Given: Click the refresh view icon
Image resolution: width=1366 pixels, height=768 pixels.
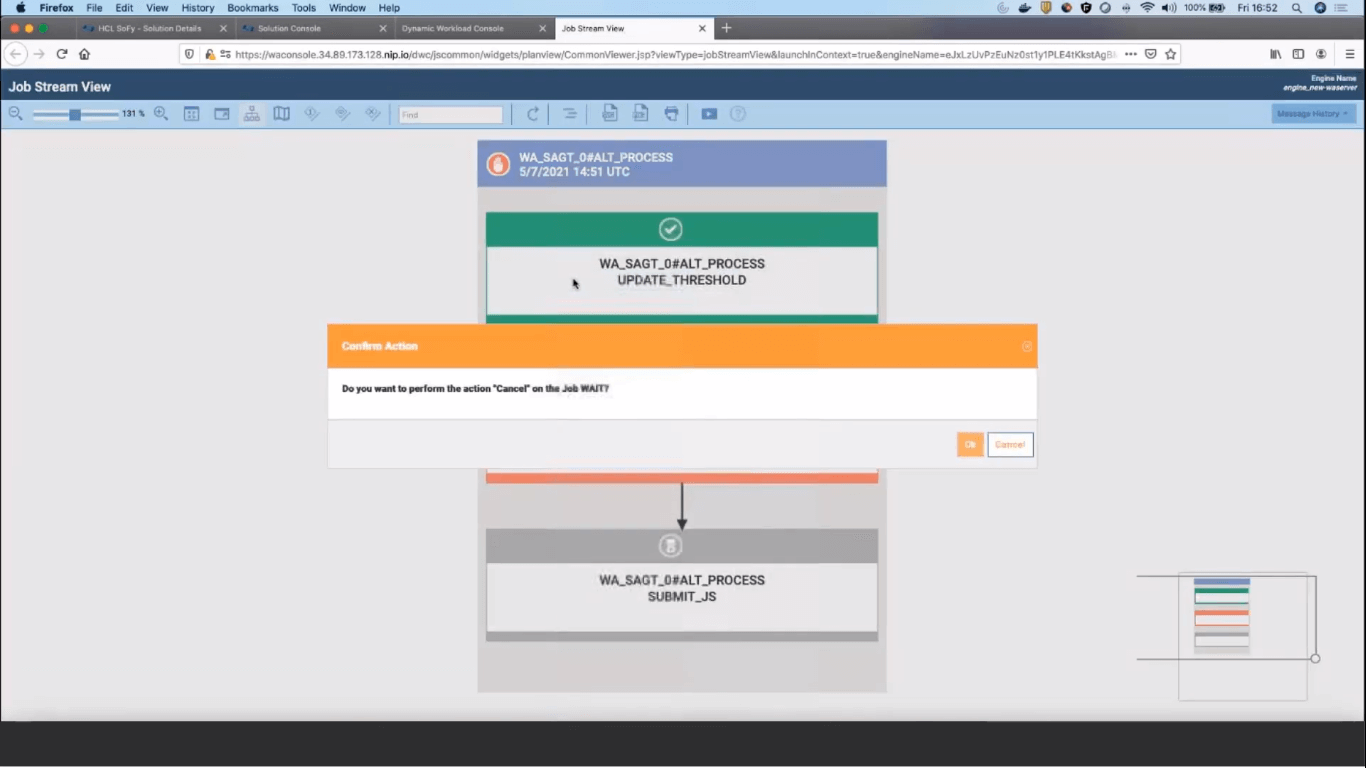Looking at the screenshot, I should 533,113.
